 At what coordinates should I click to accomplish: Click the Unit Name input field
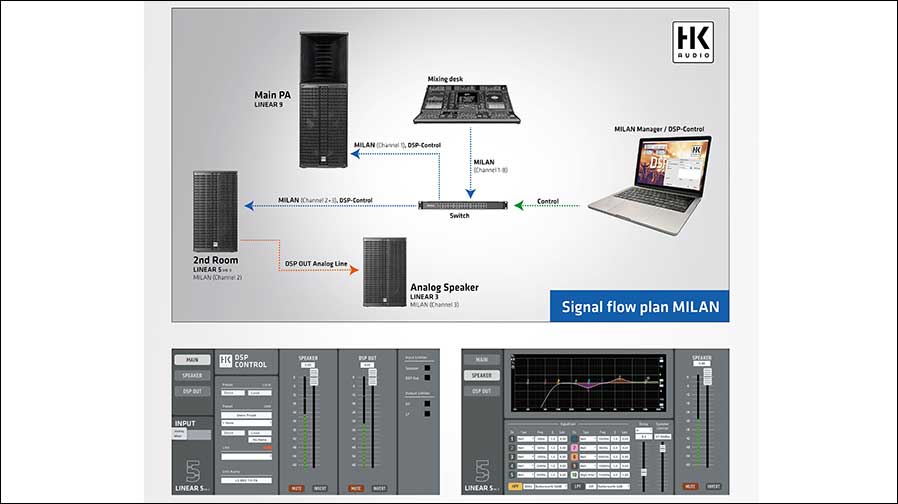tap(246, 481)
